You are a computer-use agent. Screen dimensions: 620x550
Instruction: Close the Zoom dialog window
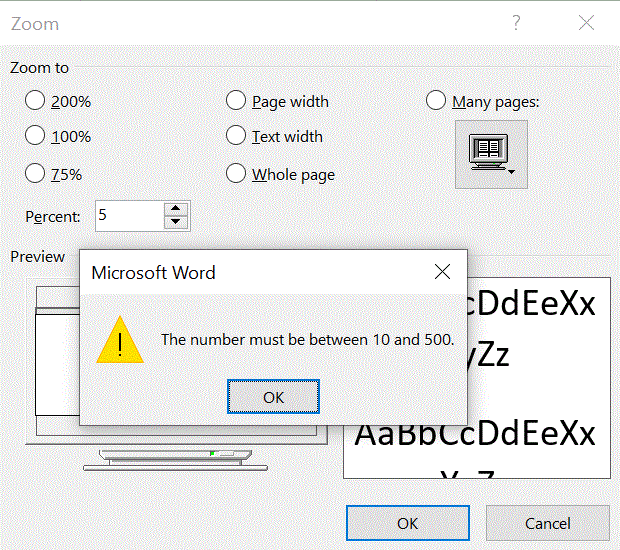coord(587,23)
